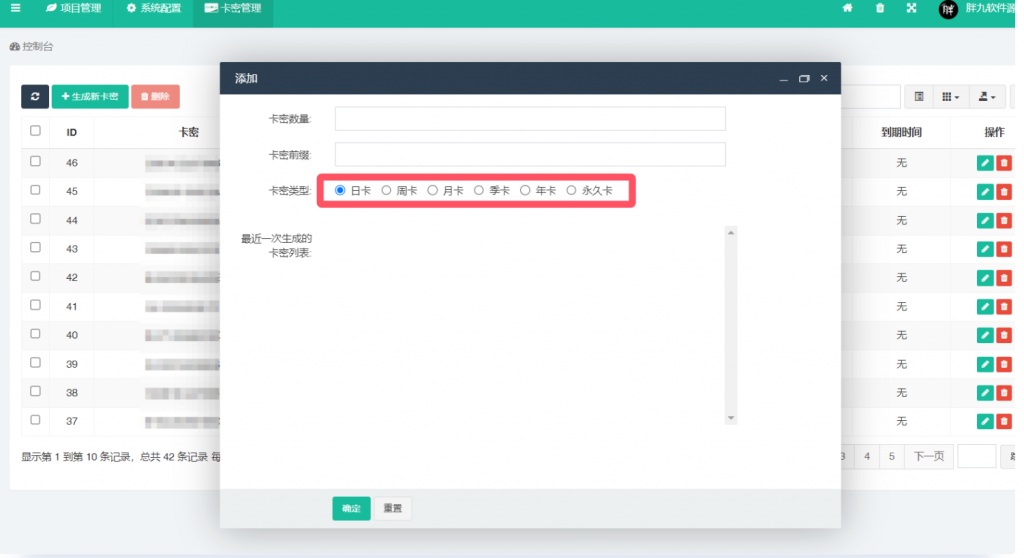Edit the third table row via pencil icon

click(985, 220)
